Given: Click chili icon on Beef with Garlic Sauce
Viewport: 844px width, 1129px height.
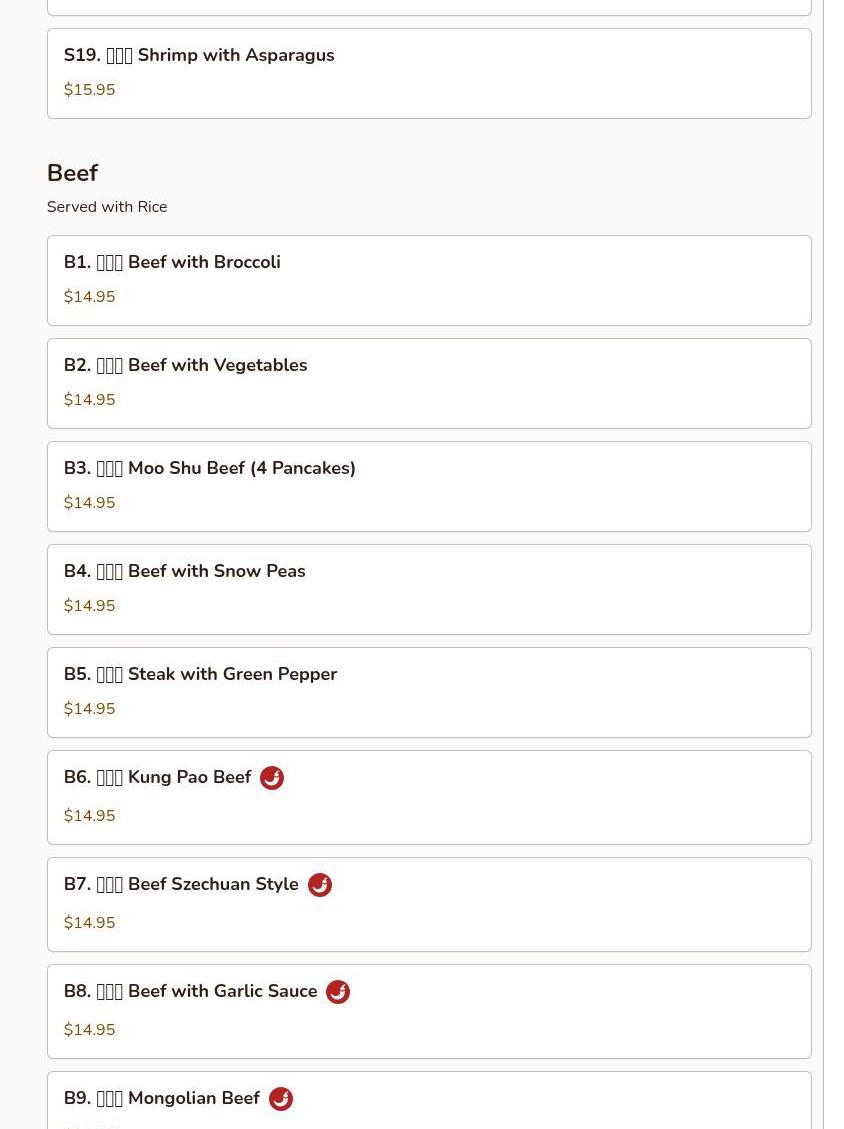Looking at the screenshot, I should coord(338,992).
